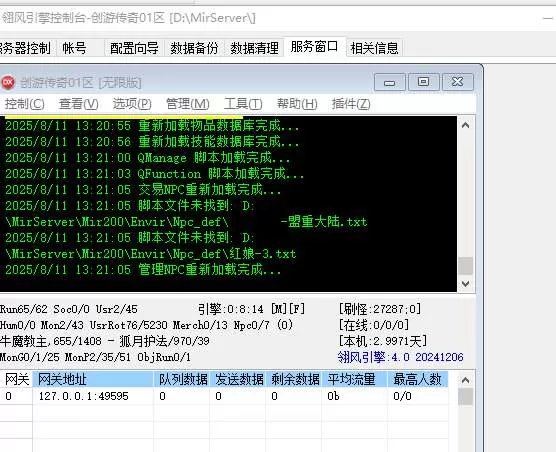Click log line 管理NPC重新加载完成
The height and width of the screenshot is (452, 556).
(x=143, y=270)
